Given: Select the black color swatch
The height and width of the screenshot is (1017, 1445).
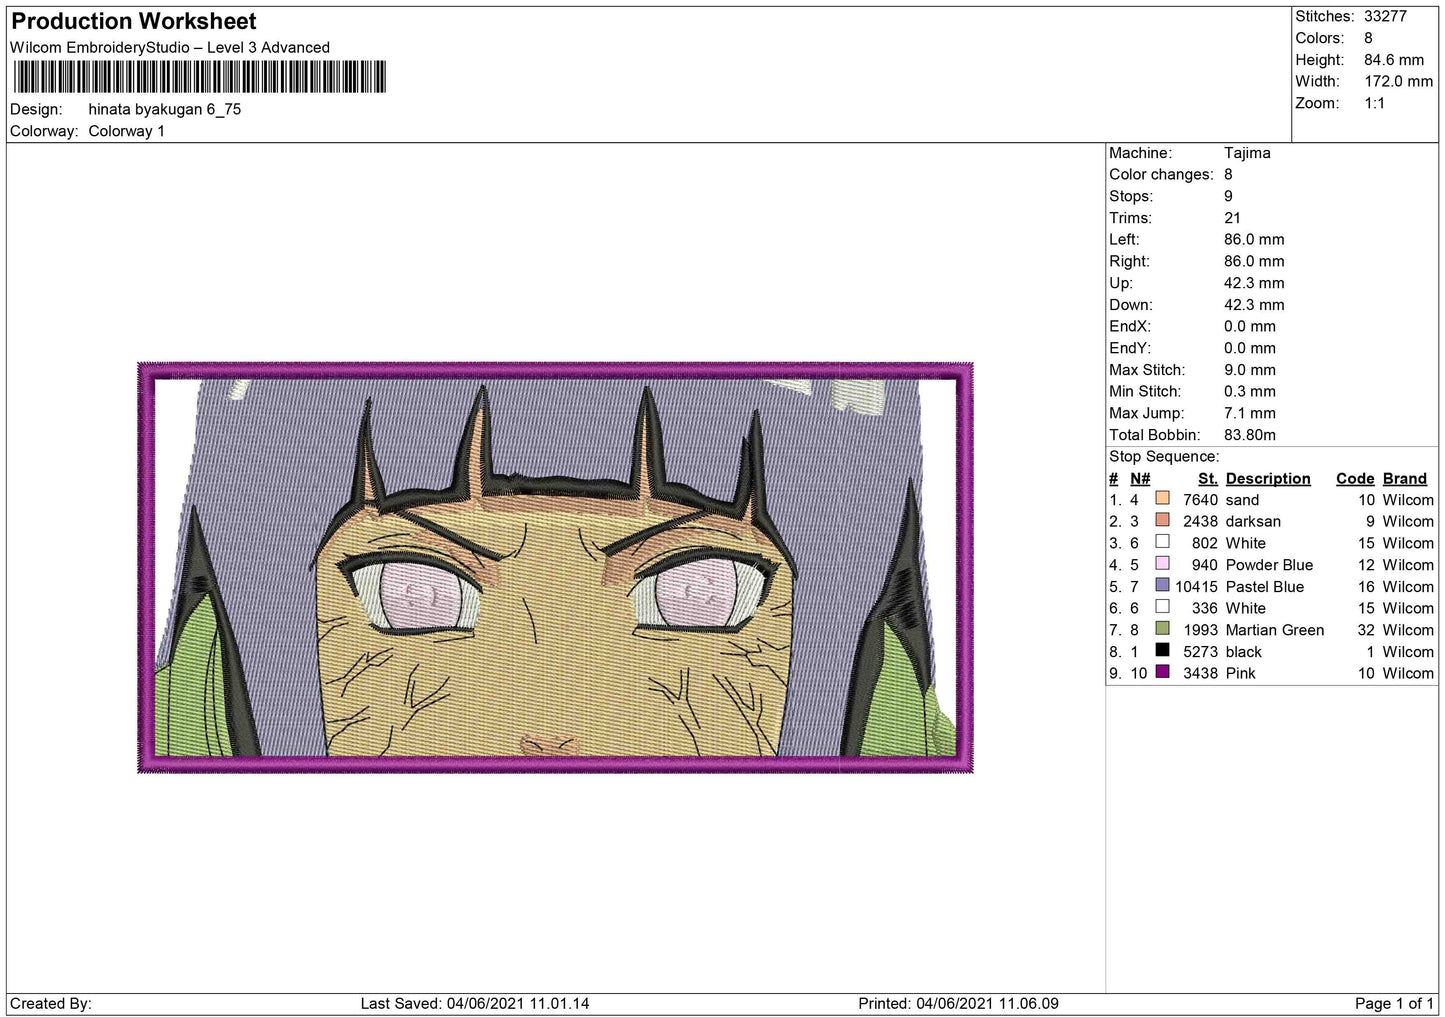Looking at the screenshot, I should [x=1162, y=650].
